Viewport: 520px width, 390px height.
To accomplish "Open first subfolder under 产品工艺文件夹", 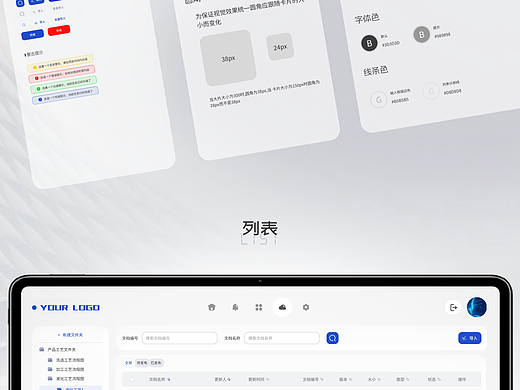I will tap(66, 360).
